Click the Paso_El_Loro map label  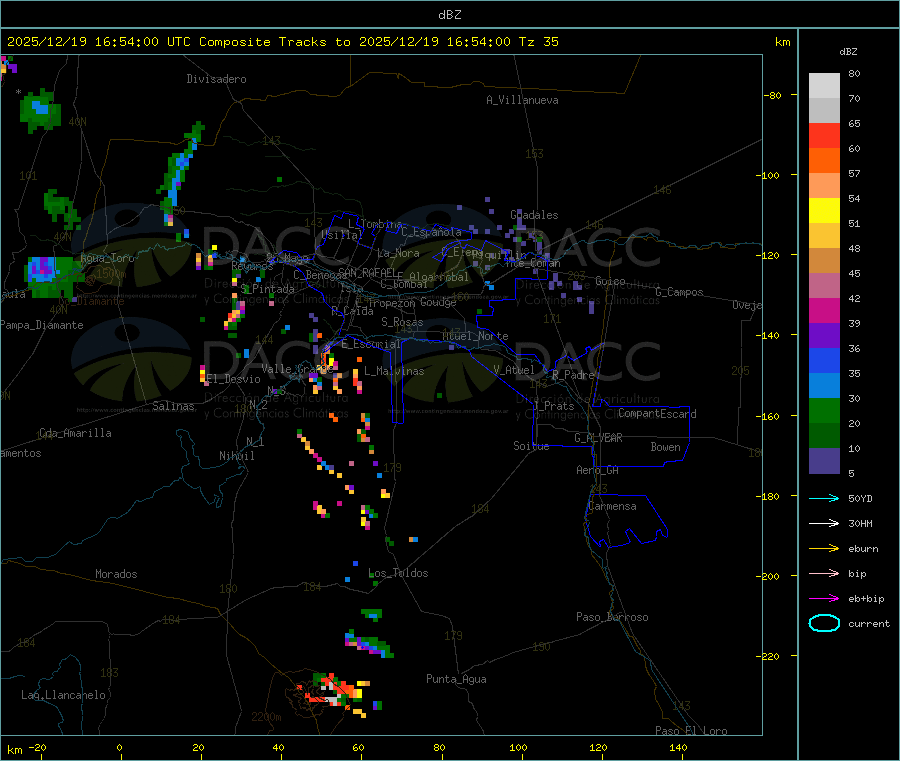(692, 731)
